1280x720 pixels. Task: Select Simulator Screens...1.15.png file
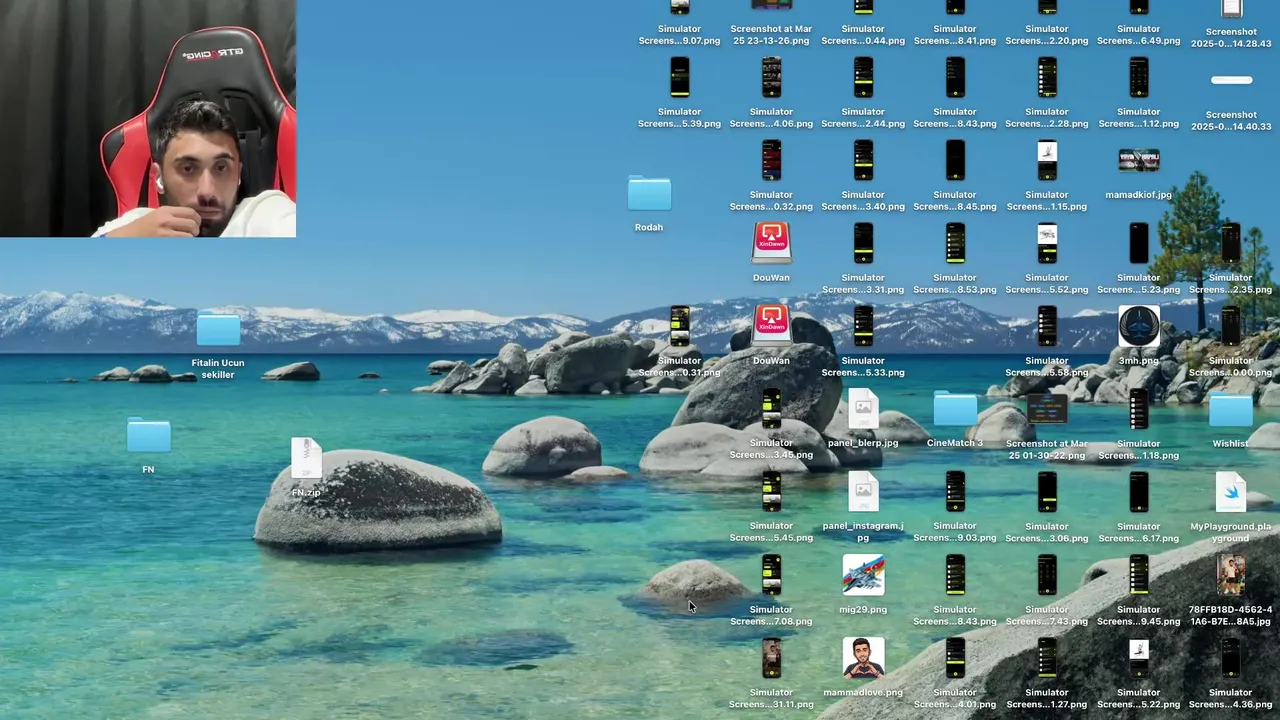pos(1047,160)
